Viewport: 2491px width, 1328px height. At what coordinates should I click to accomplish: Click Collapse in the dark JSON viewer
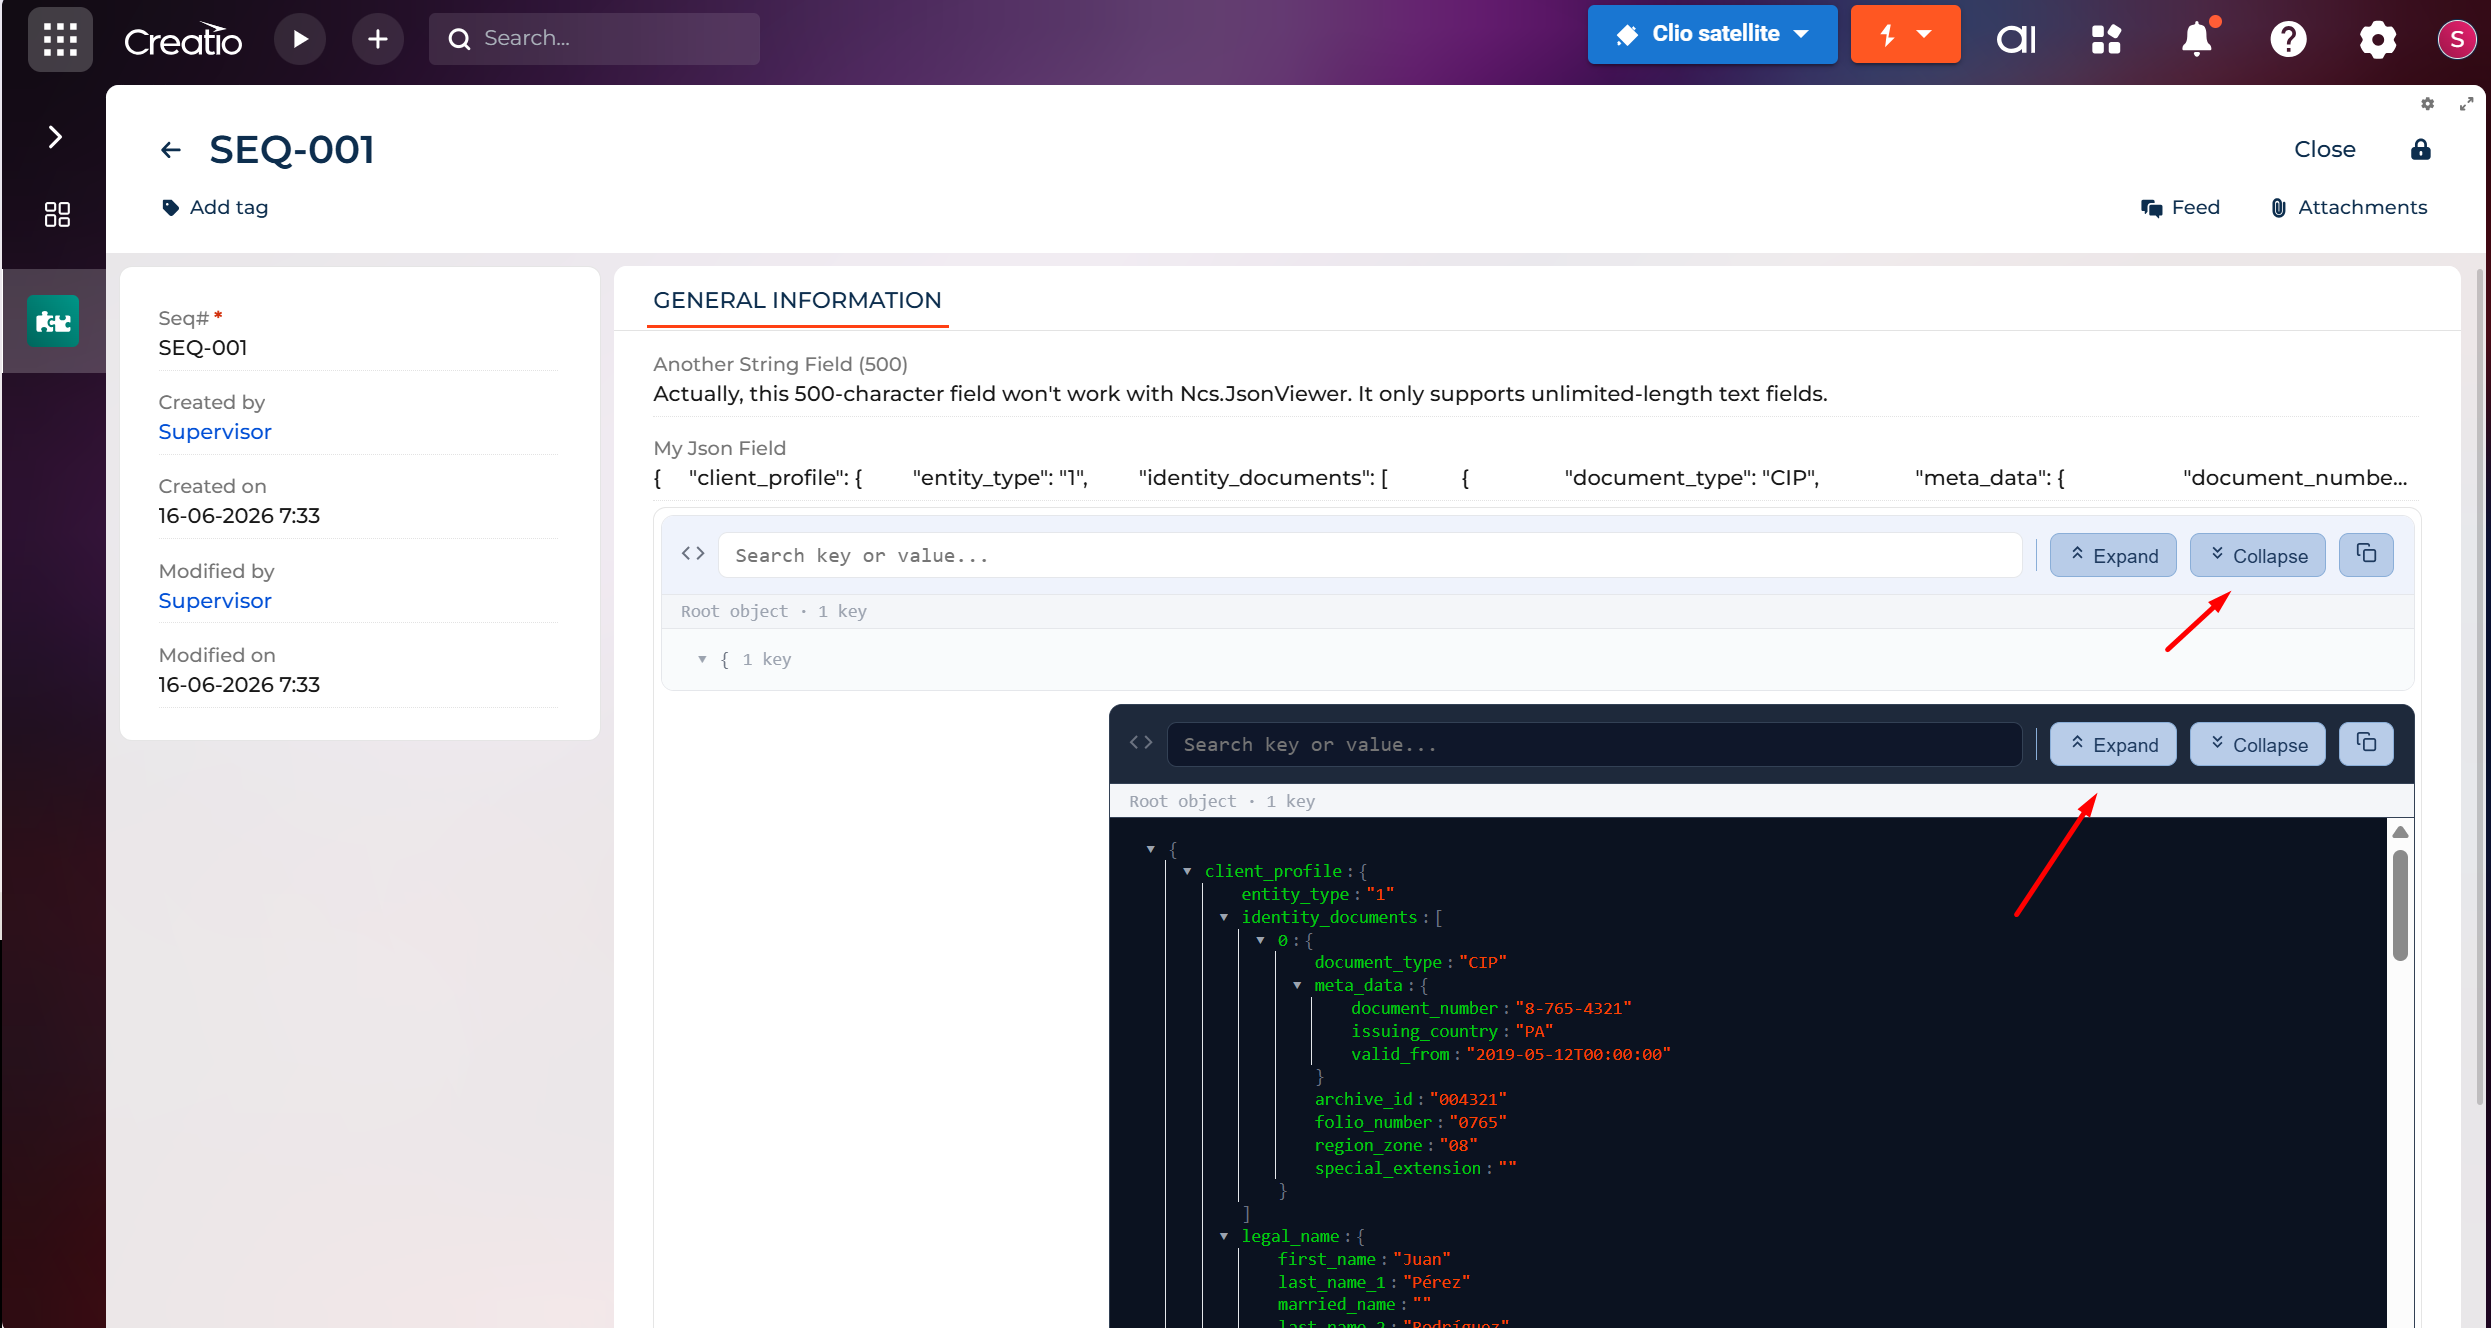coord(2258,744)
